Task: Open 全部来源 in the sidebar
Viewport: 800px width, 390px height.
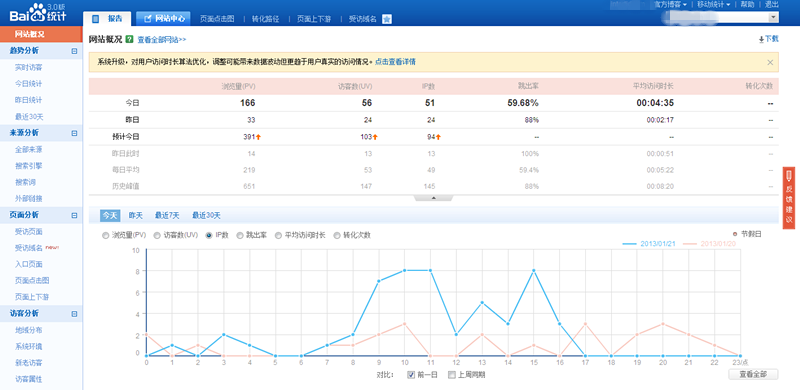Action: [x=29, y=150]
